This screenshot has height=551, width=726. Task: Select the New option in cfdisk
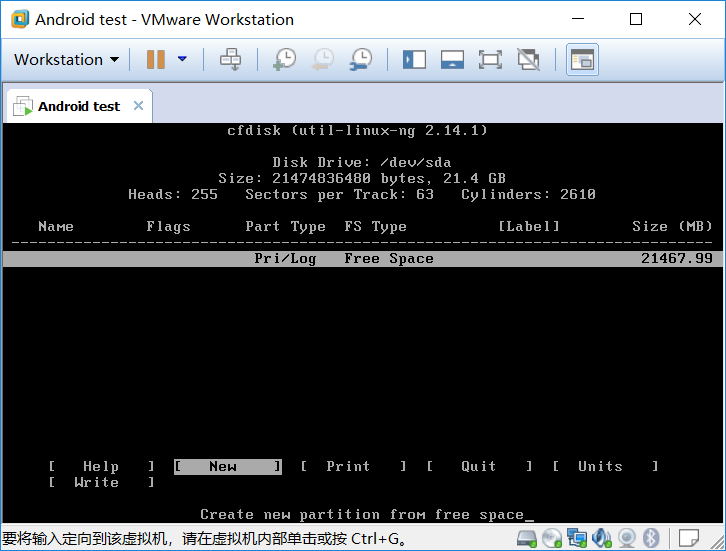click(227, 467)
